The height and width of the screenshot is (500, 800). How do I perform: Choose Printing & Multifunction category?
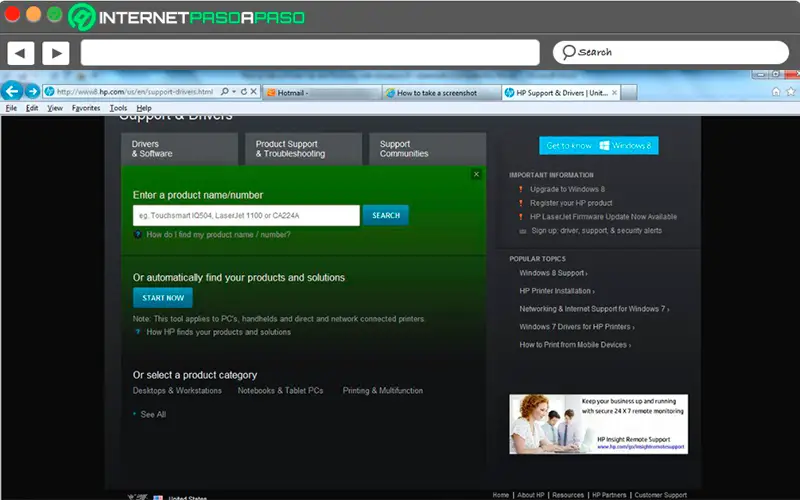(383, 391)
